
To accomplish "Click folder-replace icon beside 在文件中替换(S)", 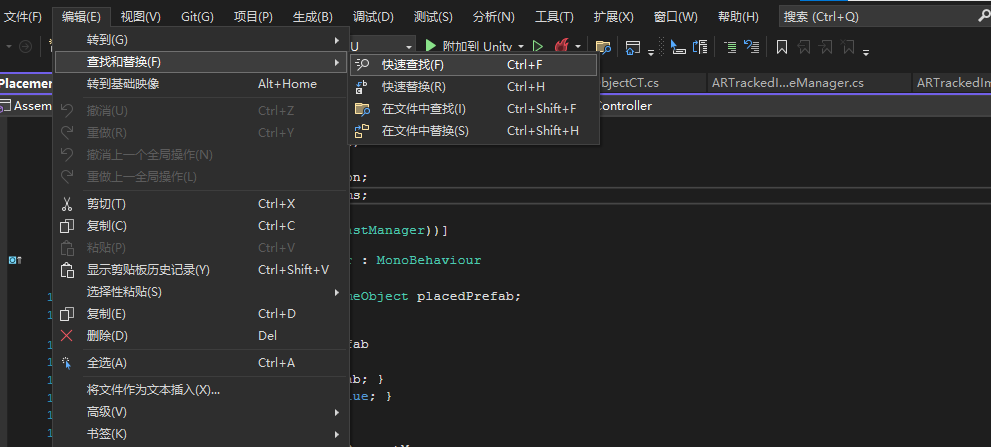I will coord(362,131).
